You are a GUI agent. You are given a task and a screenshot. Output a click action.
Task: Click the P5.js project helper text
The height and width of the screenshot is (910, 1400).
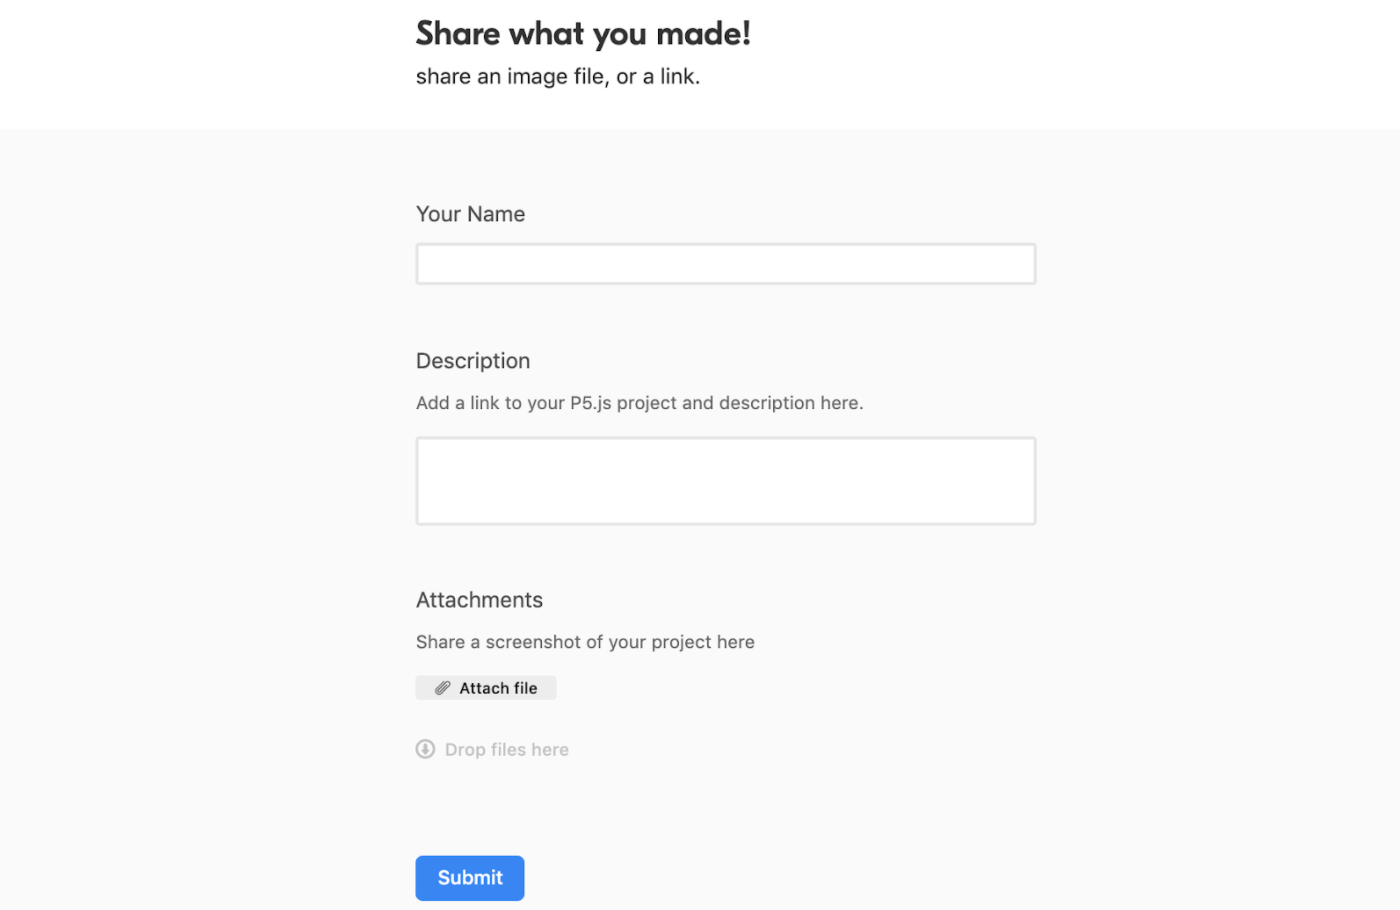[639, 402]
